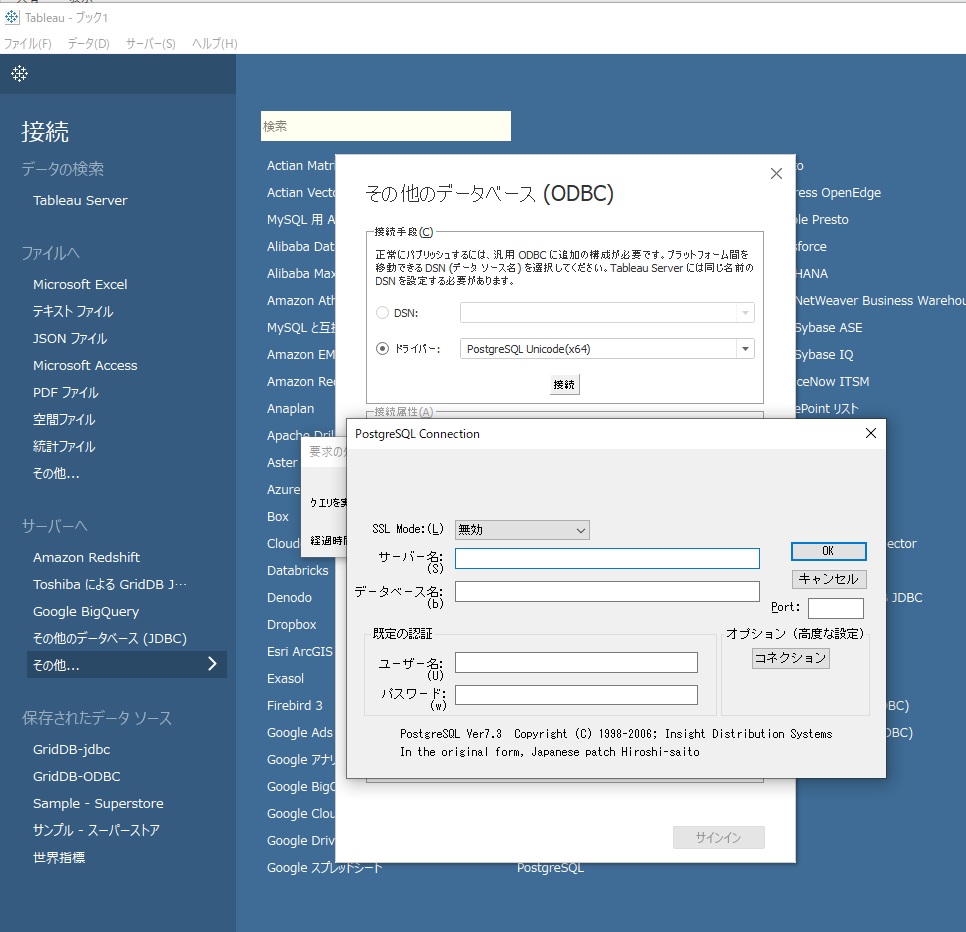Open the ファイル(F) menu
Viewport: 966px width, 932px height.
[x=28, y=44]
